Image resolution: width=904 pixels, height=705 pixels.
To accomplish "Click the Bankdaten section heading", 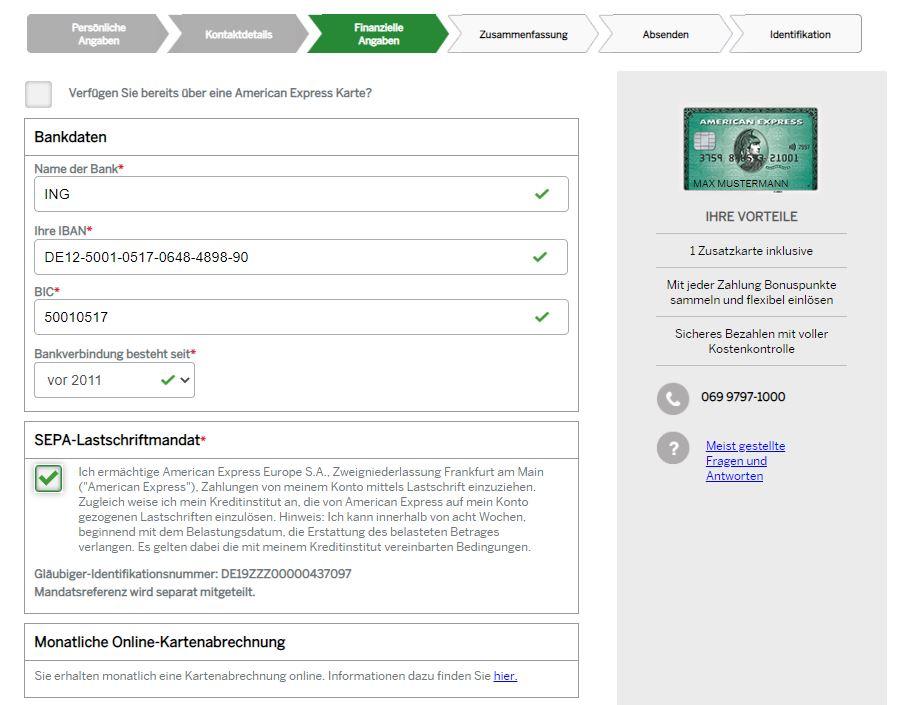I will 70,137.
